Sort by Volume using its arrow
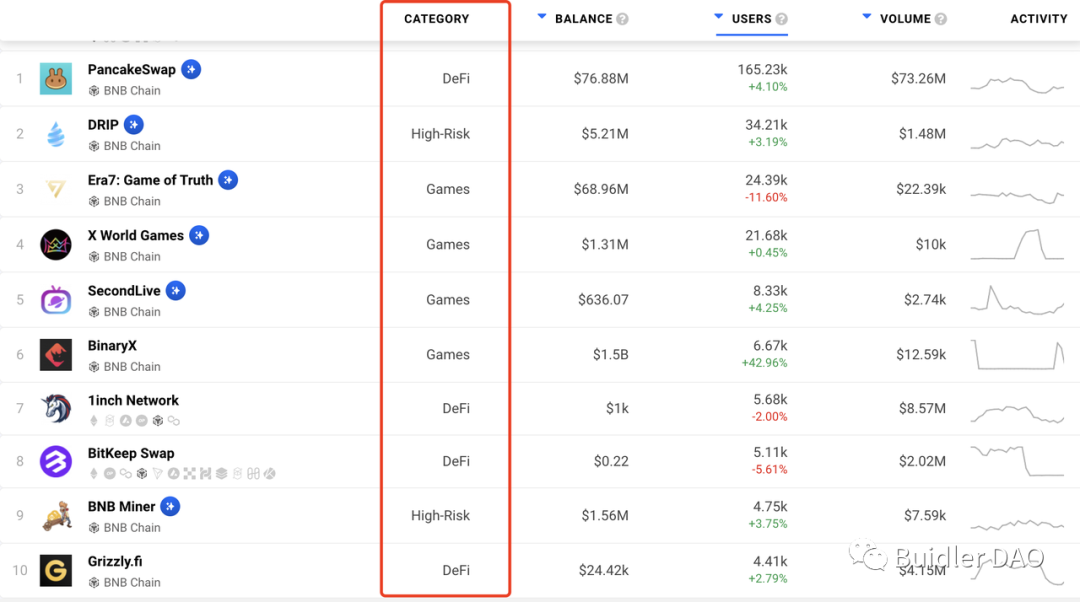The image size is (1080, 602). [x=866, y=16]
